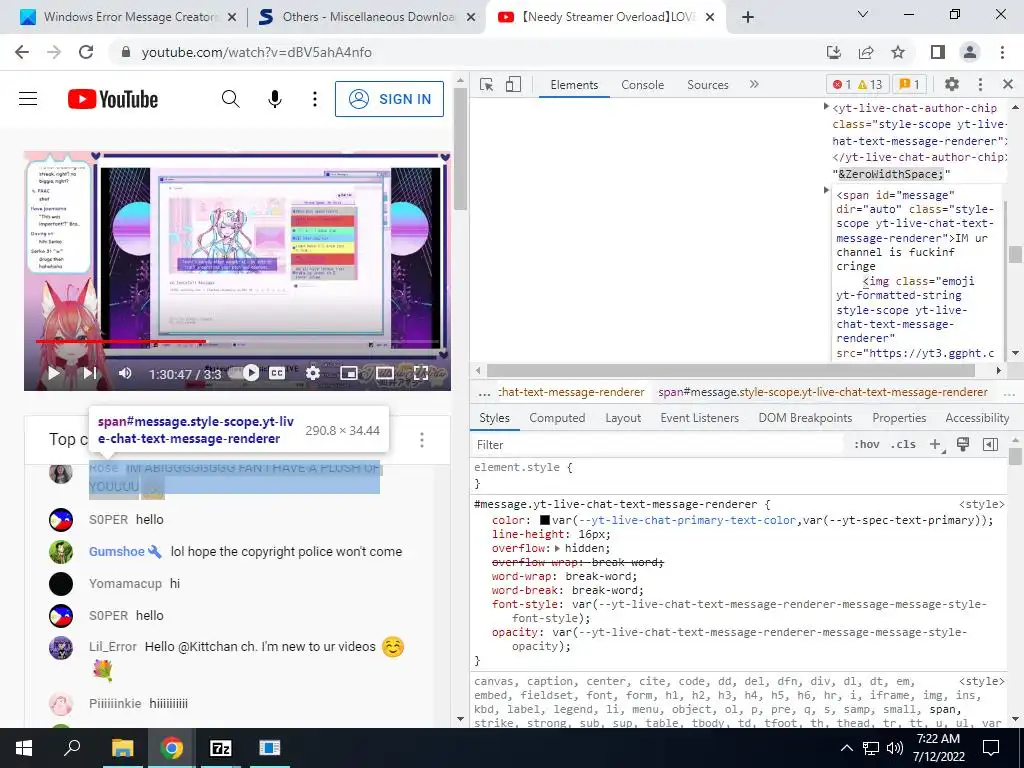Activate DevTools inspect element picker
1024x768 pixels.
(x=487, y=85)
